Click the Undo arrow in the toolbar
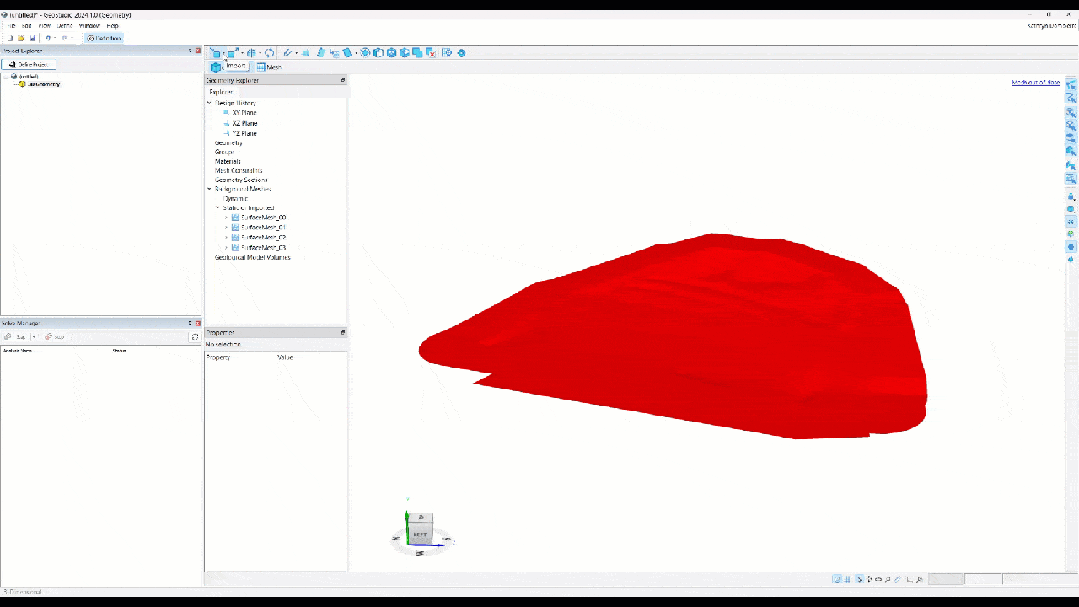This screenshot has height=607, width=1079. (48, 38)
